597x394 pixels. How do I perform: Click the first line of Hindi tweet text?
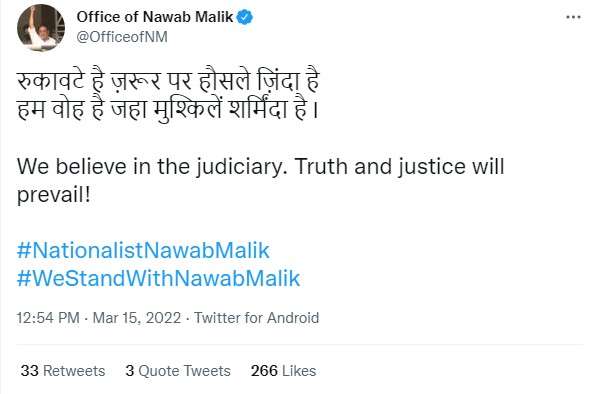point(168,81)
